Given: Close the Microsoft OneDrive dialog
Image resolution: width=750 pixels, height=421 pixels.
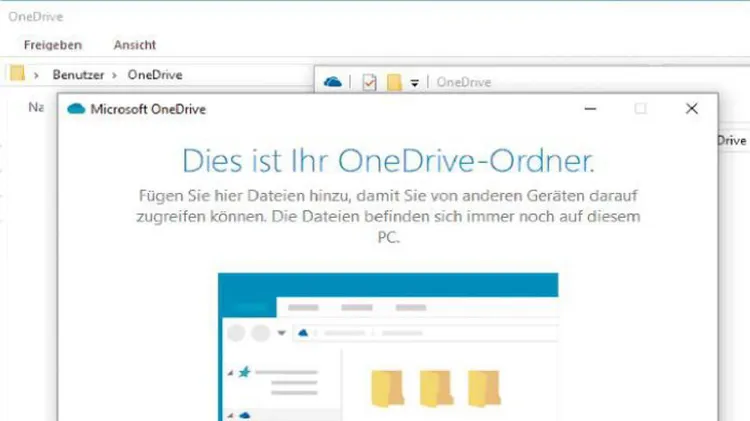Looking at the screenshot, I should (x=692, y=109).
